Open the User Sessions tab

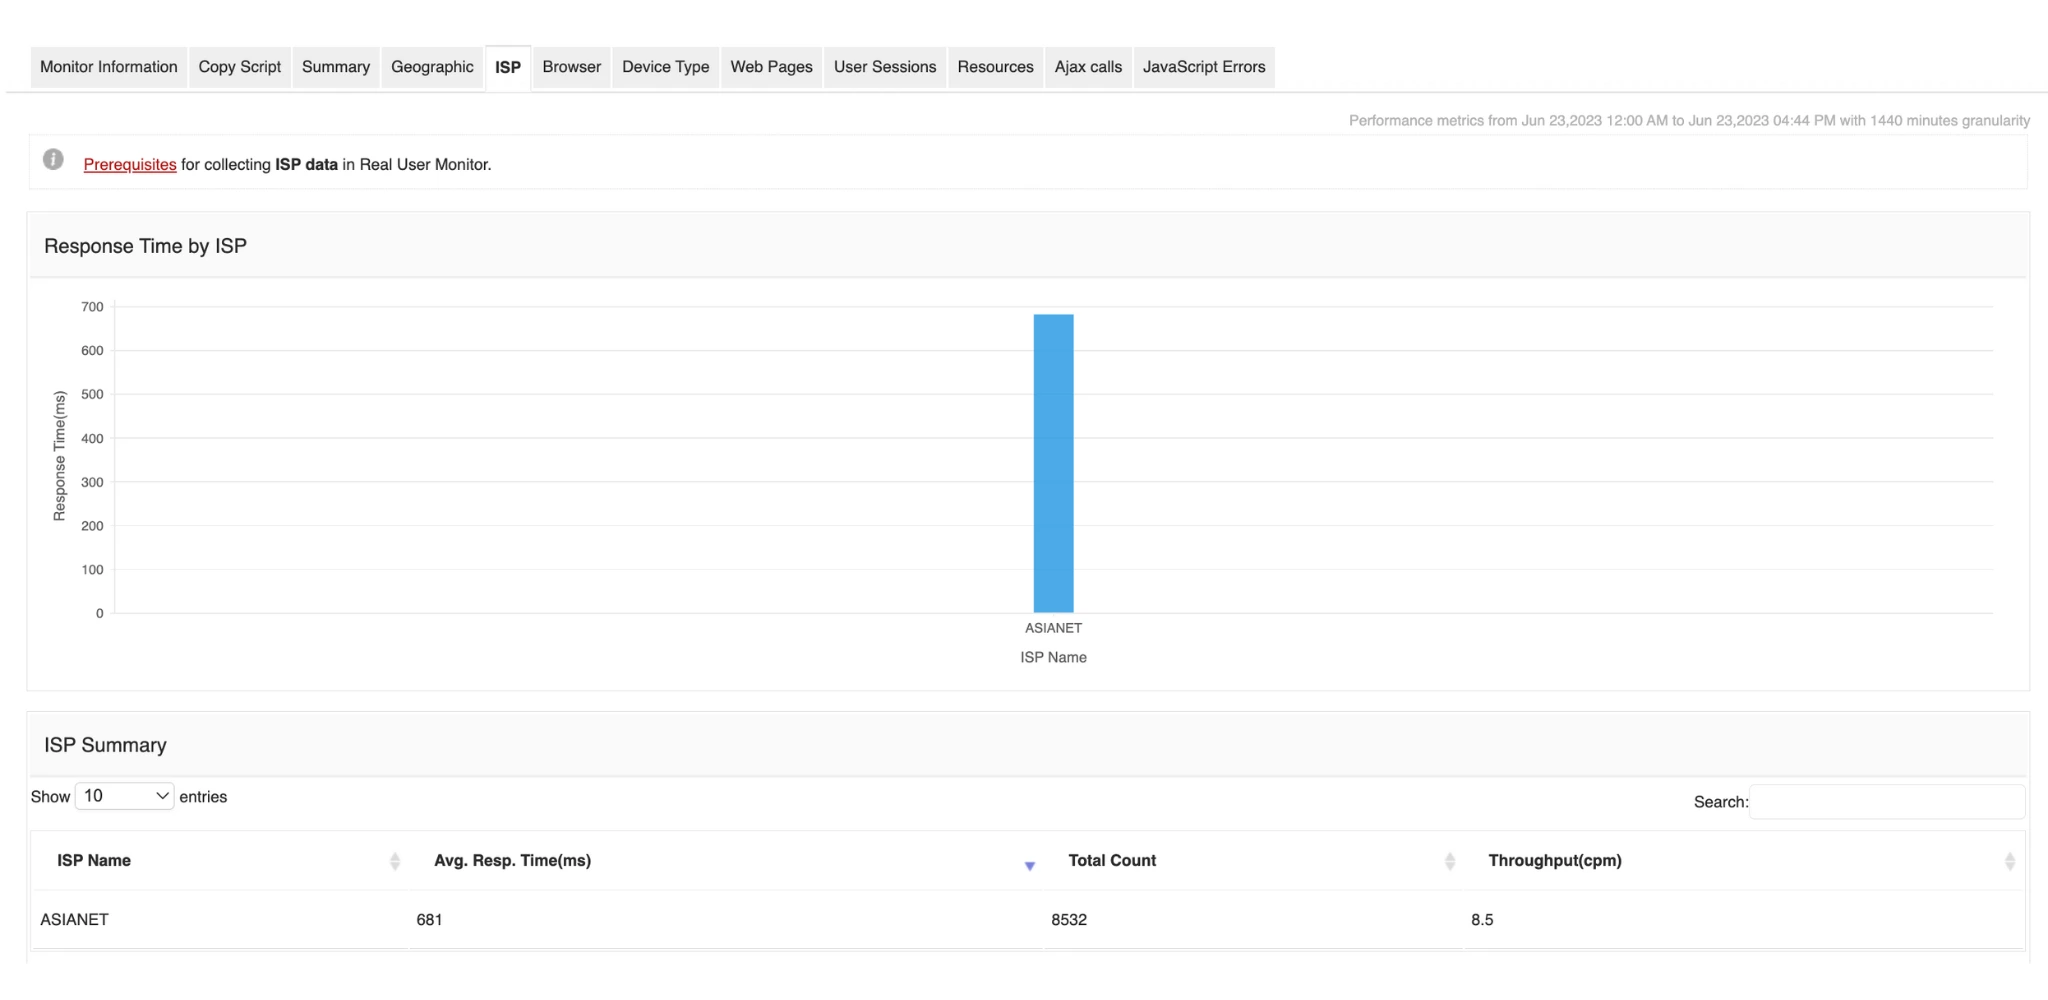click(885, 67)
